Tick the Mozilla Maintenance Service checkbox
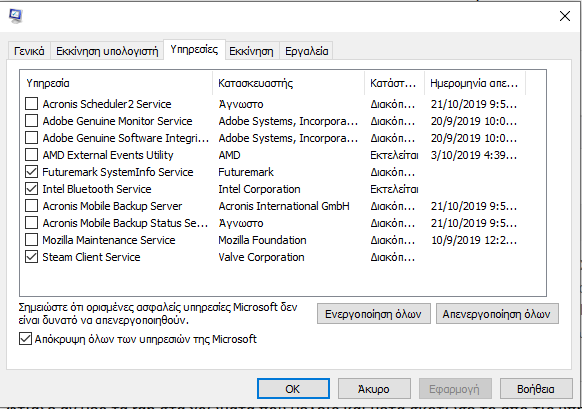This screenshot has width=582, height=409. [32, 240]
